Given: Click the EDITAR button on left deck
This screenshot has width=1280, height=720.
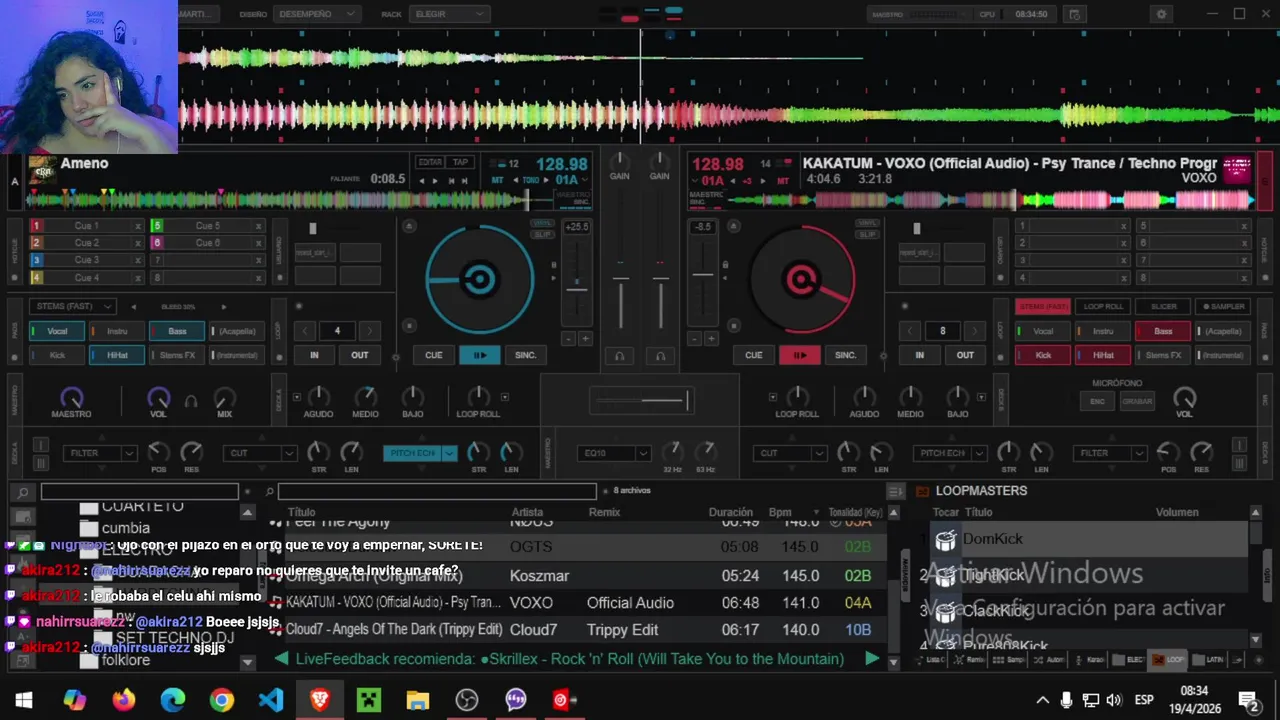Looking at the screenshot, I should pos(430,162).
